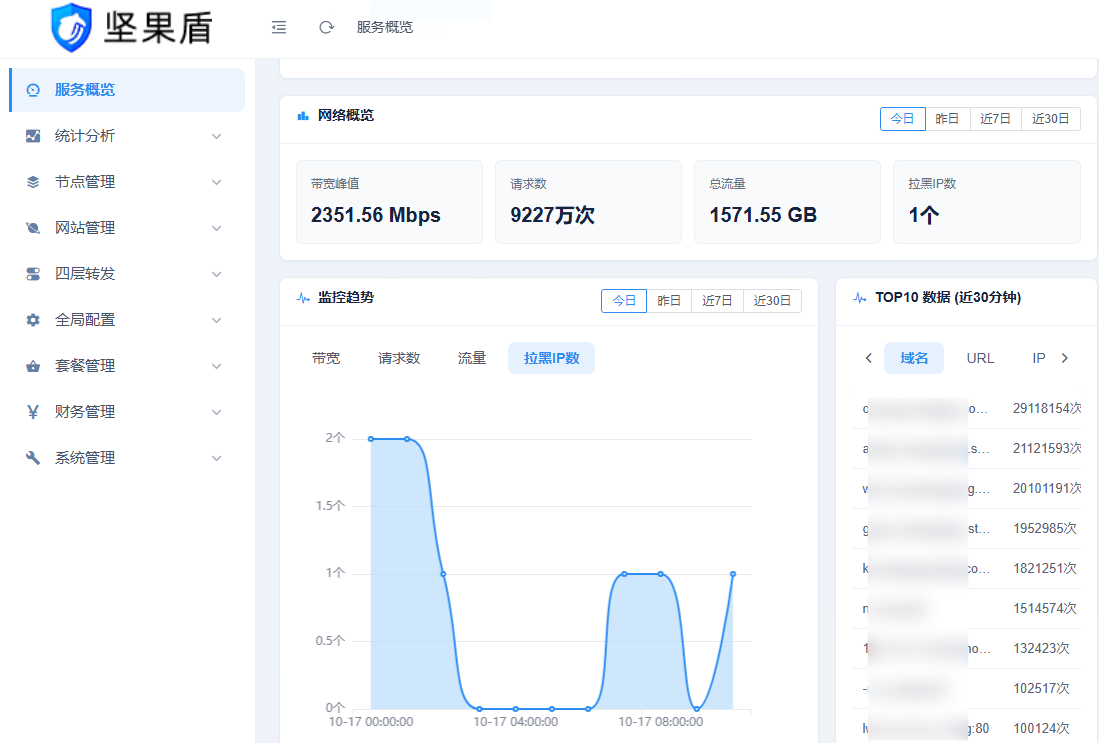
Task: Click the chart point at 10-17 00:00:00
Action: click(371, 439)
